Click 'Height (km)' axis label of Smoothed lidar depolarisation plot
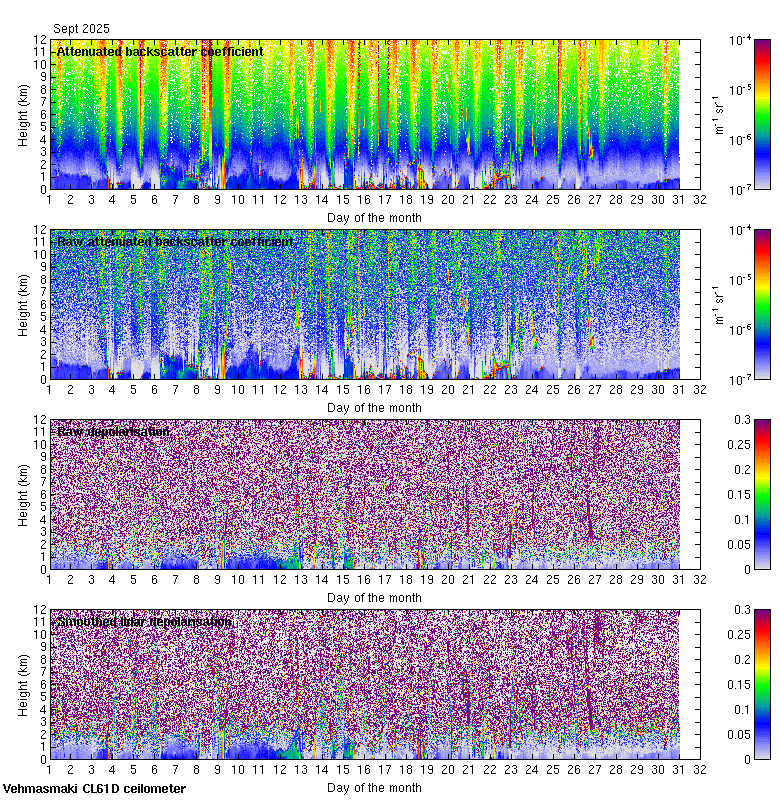The width and height of the screenshot is (780, 800). [23, 685]
